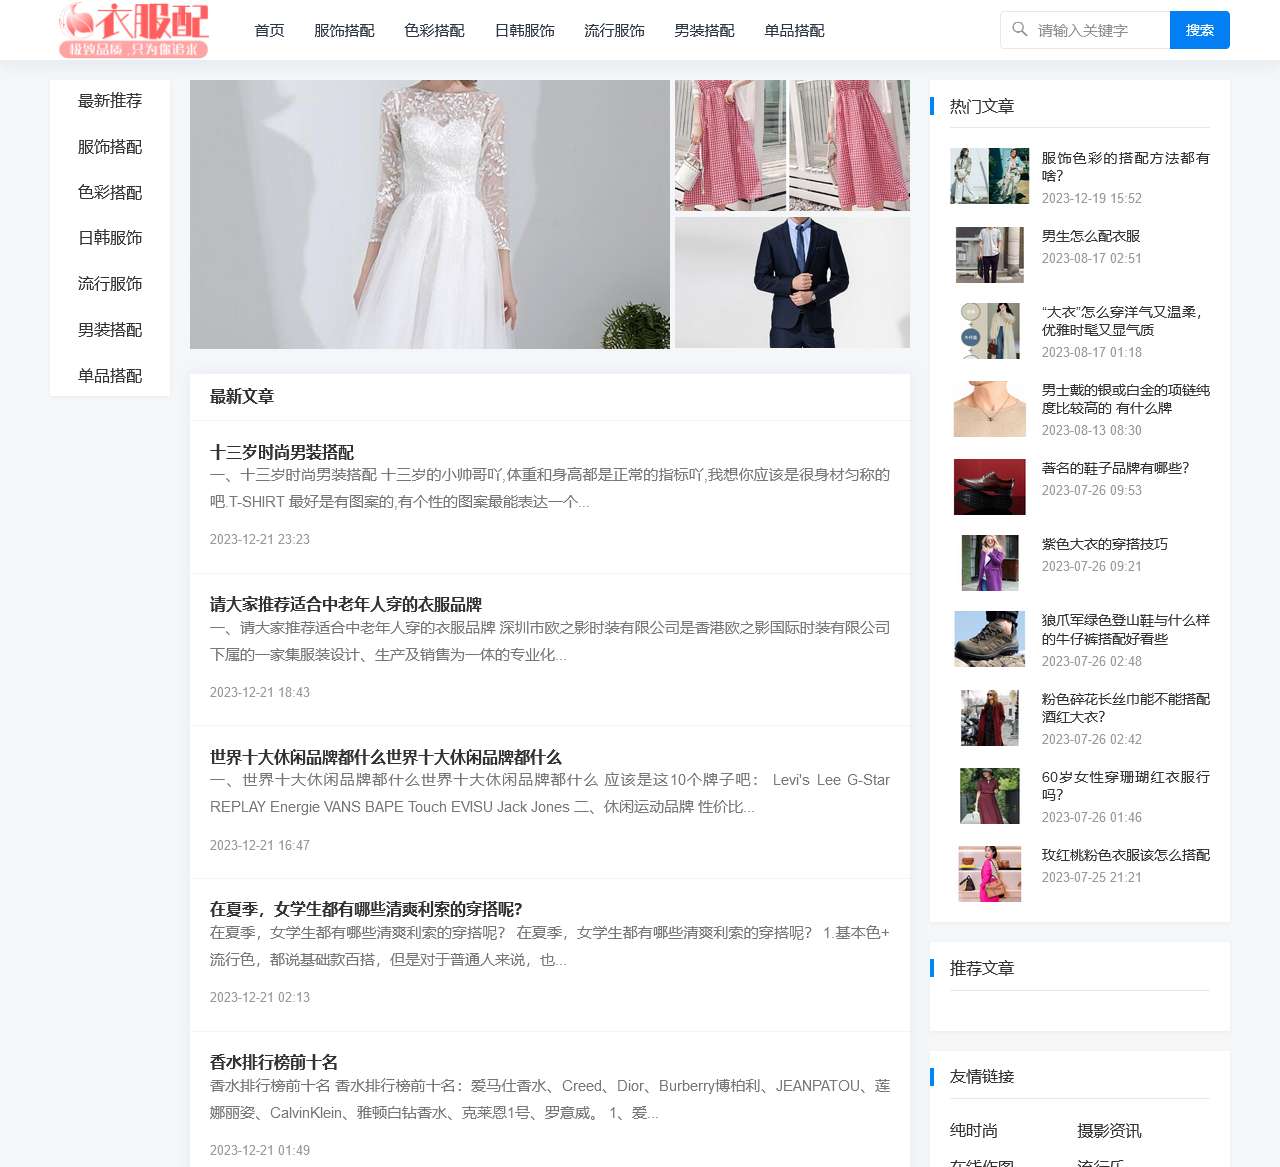Select 服饰搭配 in the left sidebar

coord(110,147)
